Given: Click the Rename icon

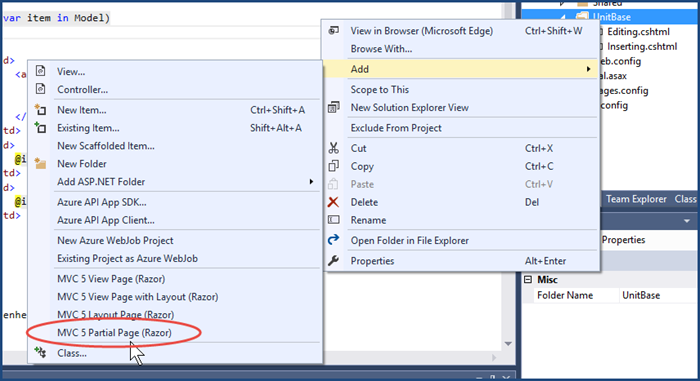Looking at the screenshot, I should point(333,220).
